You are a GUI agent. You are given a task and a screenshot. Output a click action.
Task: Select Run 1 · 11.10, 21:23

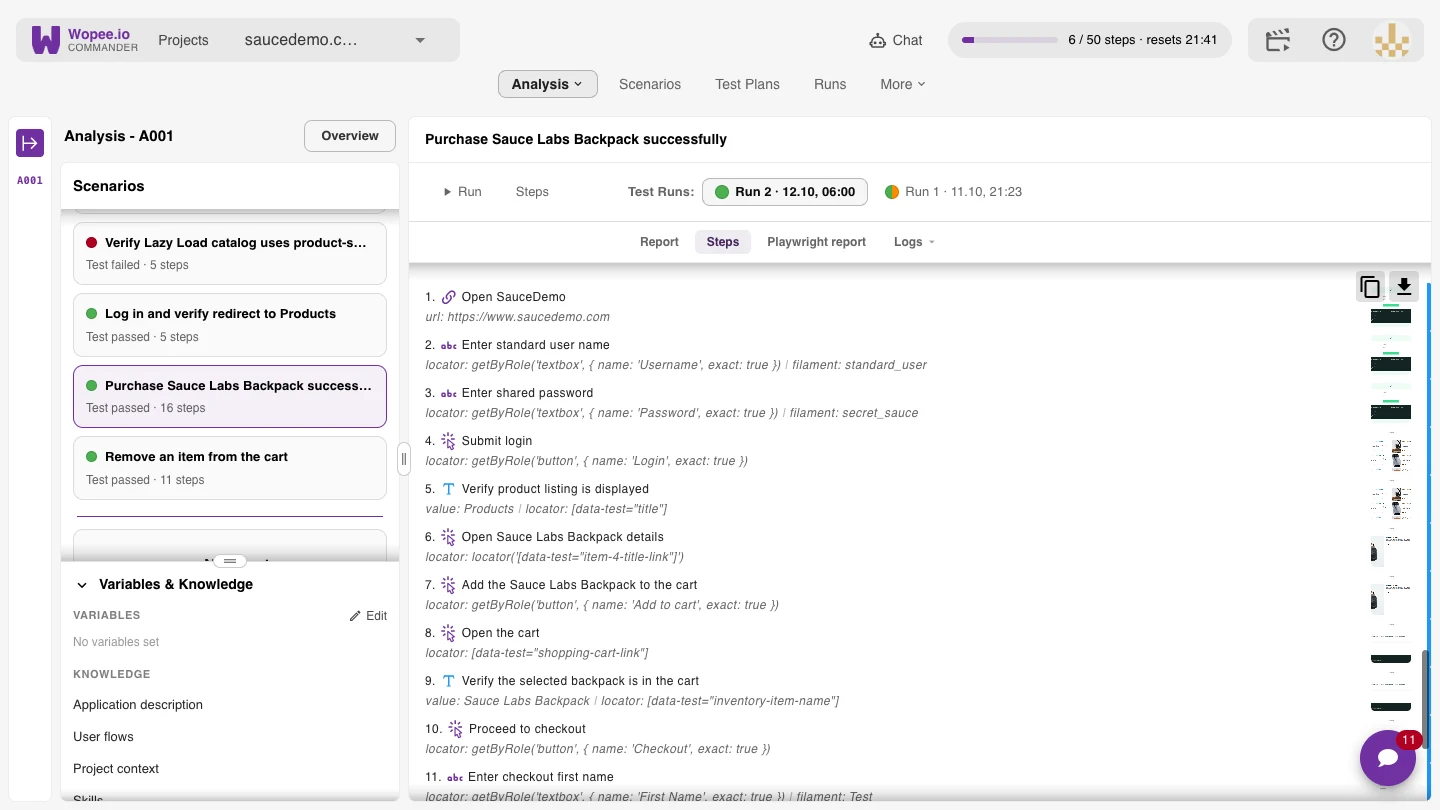[x=954, y=192]
